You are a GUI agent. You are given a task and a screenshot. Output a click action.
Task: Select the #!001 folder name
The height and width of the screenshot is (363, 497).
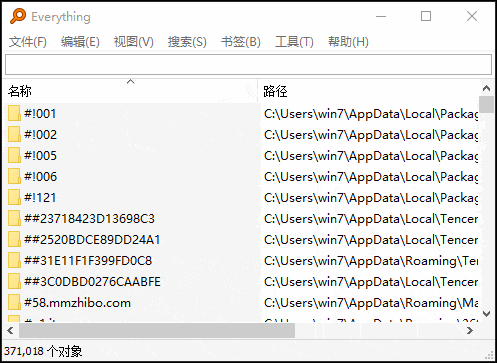(40, 114)
